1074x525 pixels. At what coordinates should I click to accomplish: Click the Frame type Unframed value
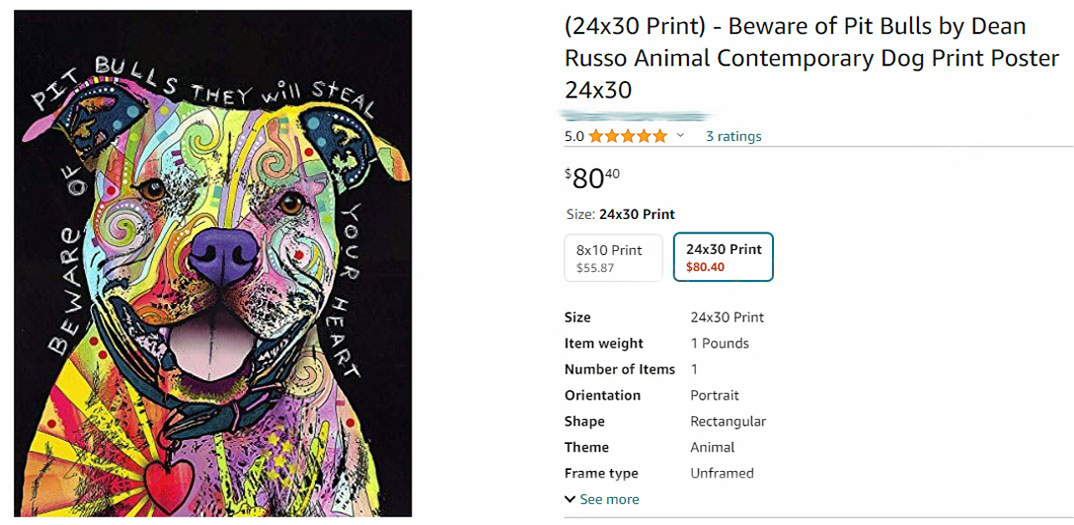point(721,473)
